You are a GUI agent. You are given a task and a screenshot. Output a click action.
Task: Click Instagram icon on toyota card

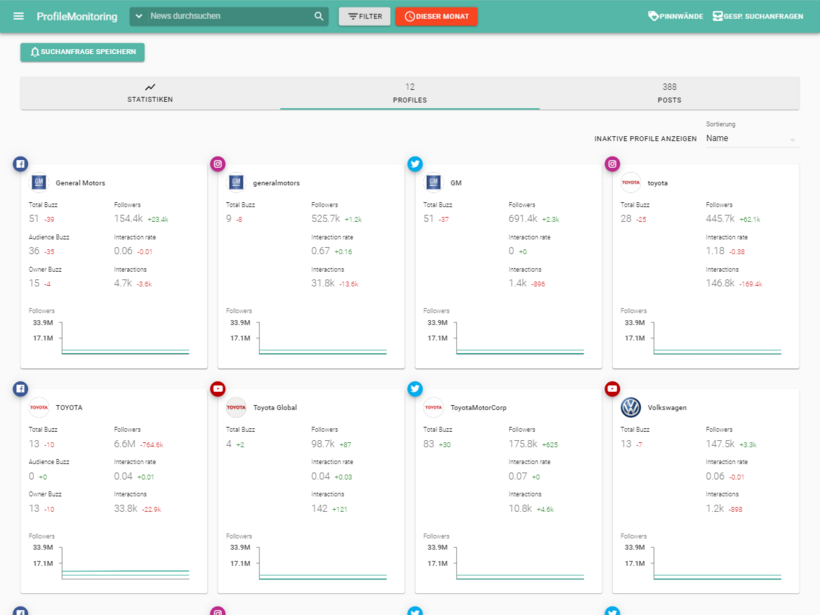click(612, 164)
